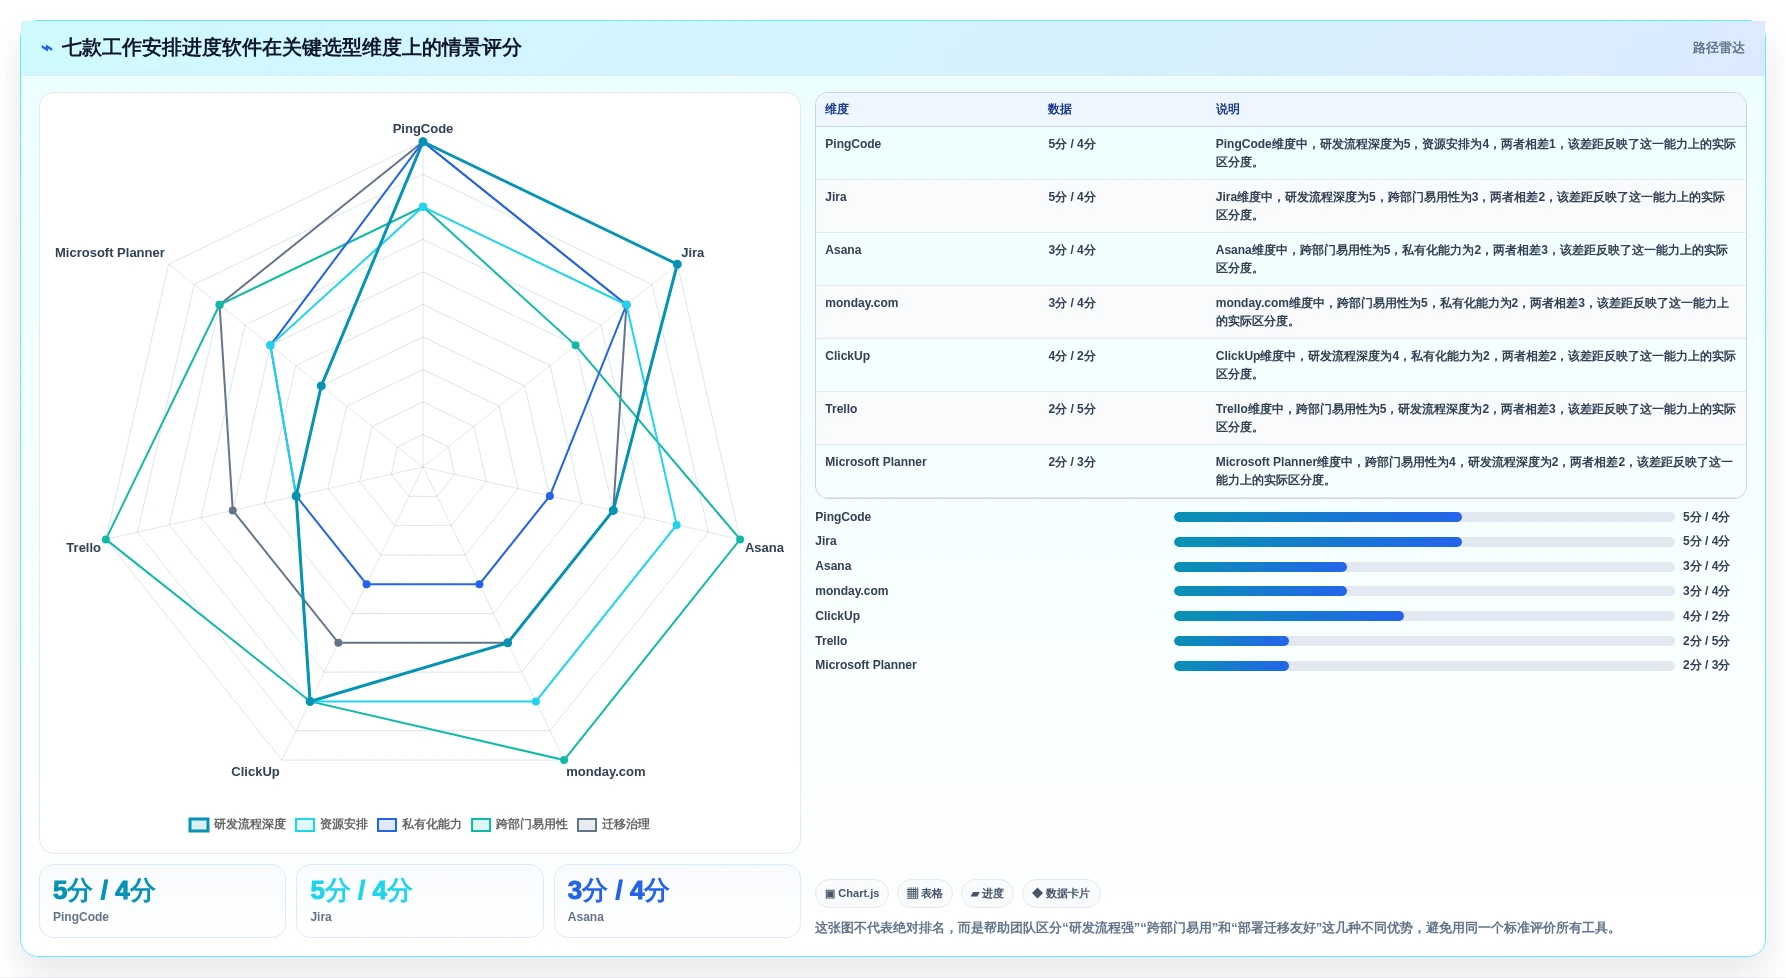Toggle 迁移治理 legend series
The width and height of the screenshot is (1786, 978).
(x=614, y=825)
